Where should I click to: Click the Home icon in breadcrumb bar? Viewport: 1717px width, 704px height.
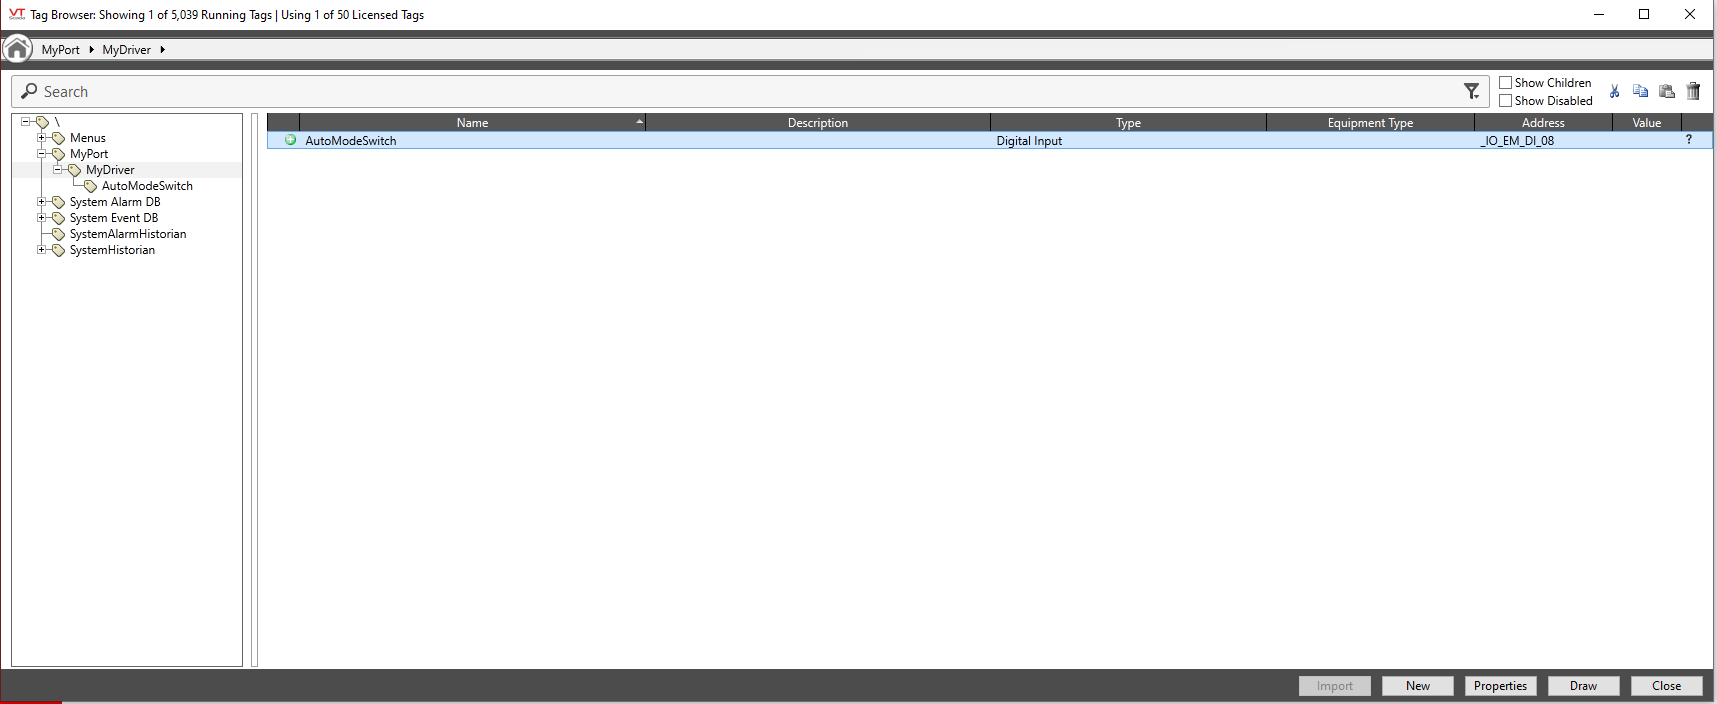coord(17,49)
